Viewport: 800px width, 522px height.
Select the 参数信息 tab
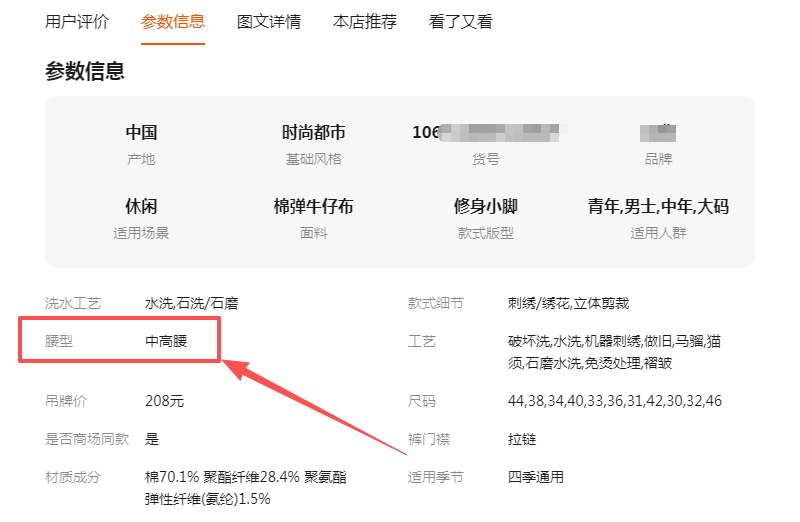[173, 21]
